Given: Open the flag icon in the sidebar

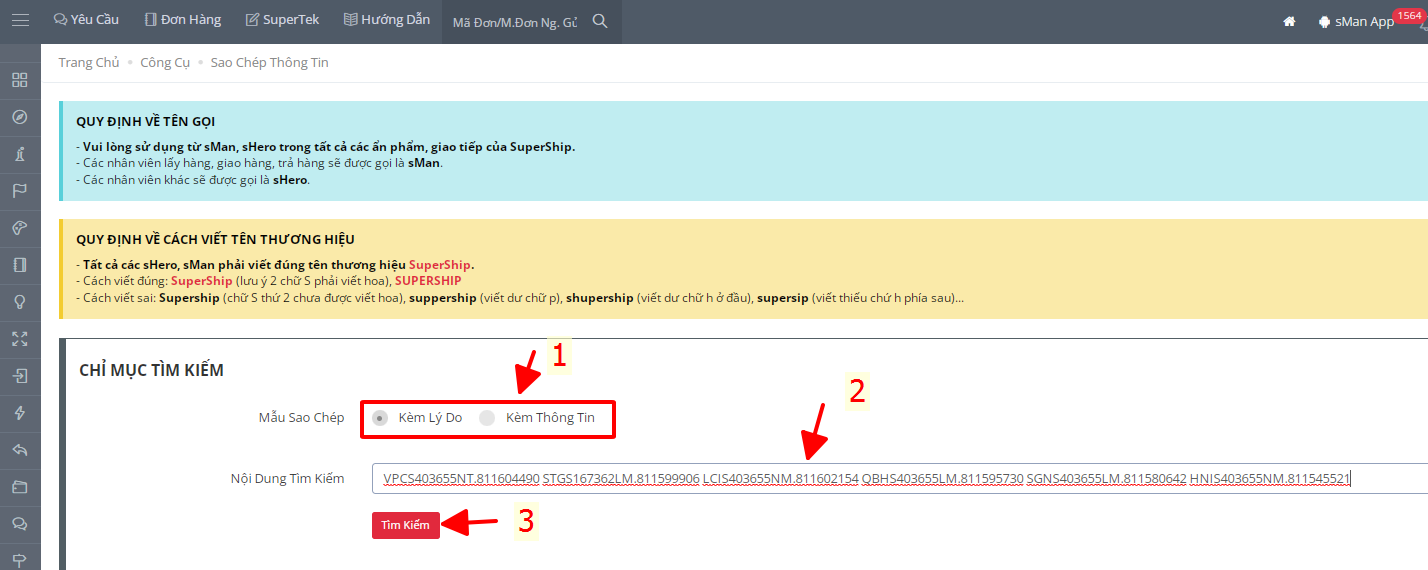Looking at the screenshot, I should tap(20, 191).
